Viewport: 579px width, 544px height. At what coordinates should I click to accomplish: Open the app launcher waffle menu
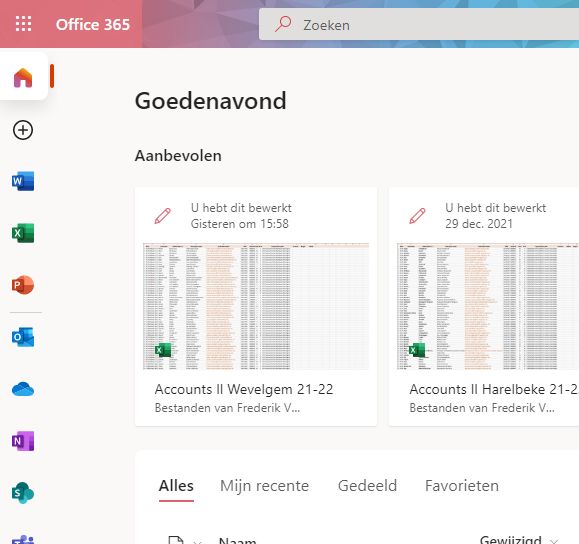click(23, 24)
